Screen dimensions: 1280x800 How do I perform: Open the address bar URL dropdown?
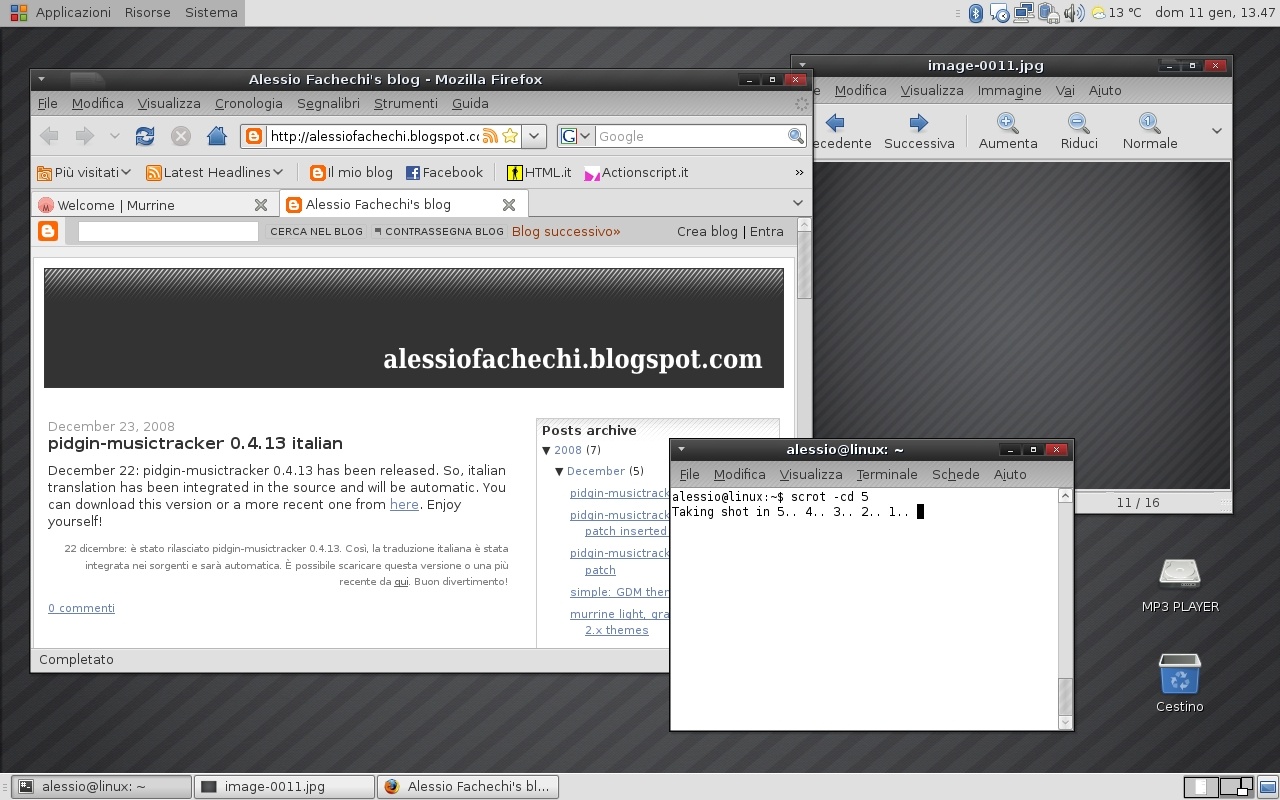pyautogui.click(x=534, y=136)
